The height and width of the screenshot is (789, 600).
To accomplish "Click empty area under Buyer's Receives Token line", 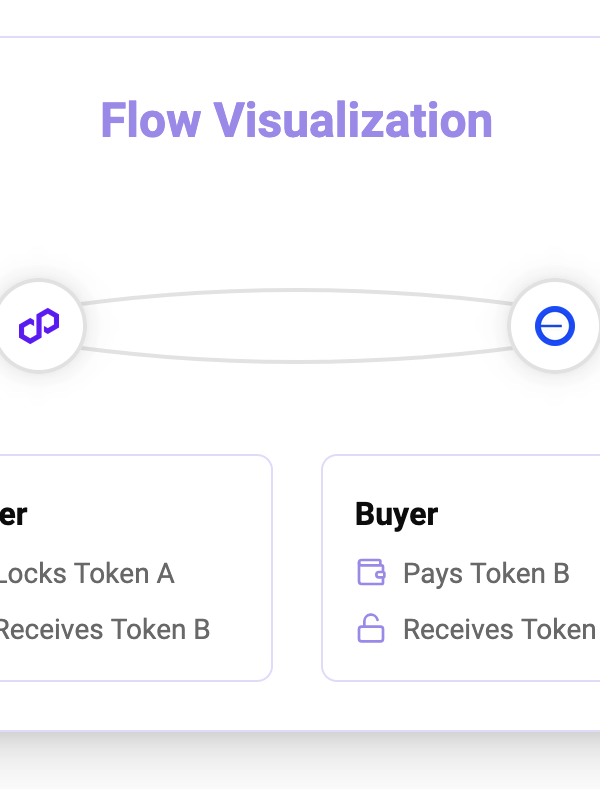I will (x=463, y=661).
